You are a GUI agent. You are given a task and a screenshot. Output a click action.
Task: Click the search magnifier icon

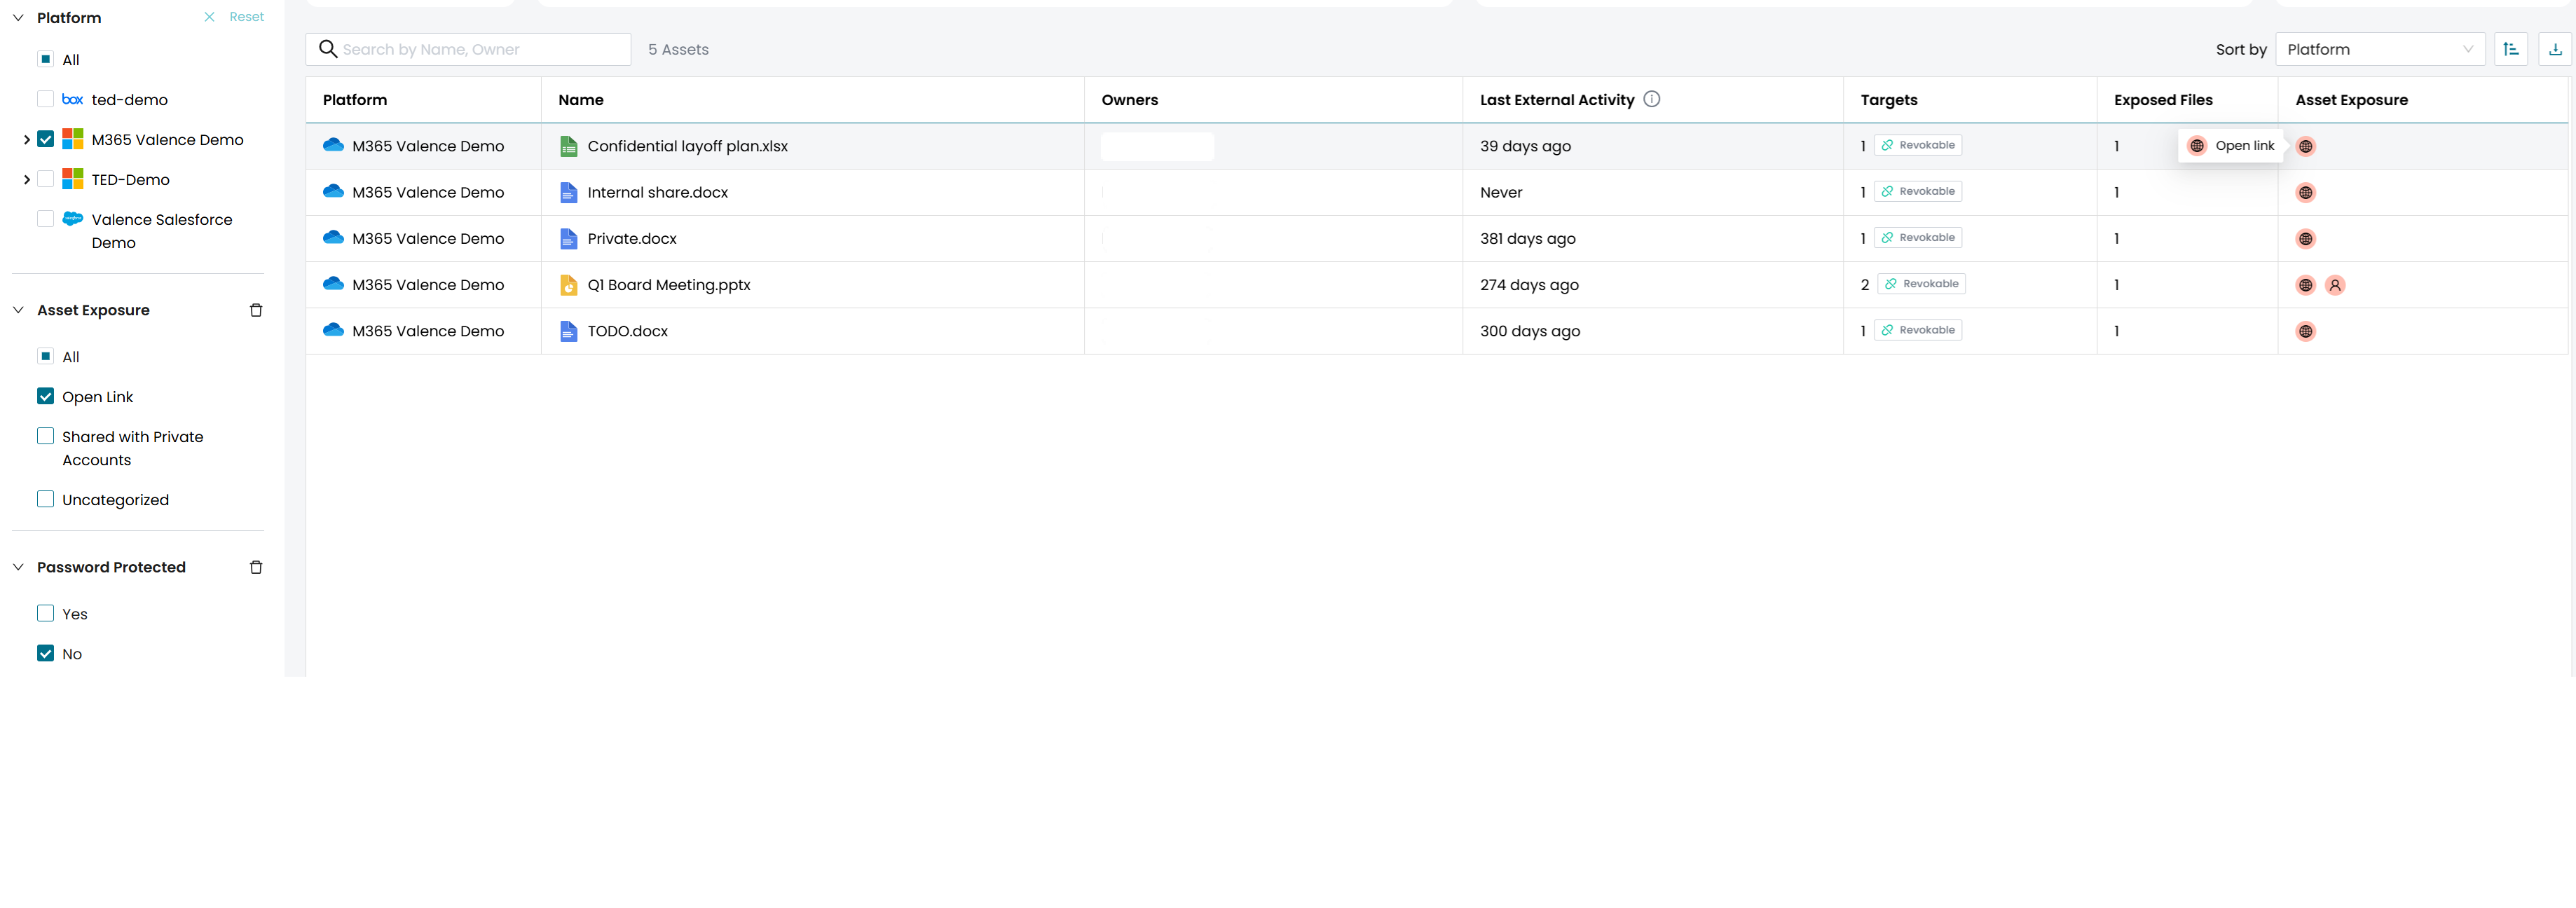327,49
